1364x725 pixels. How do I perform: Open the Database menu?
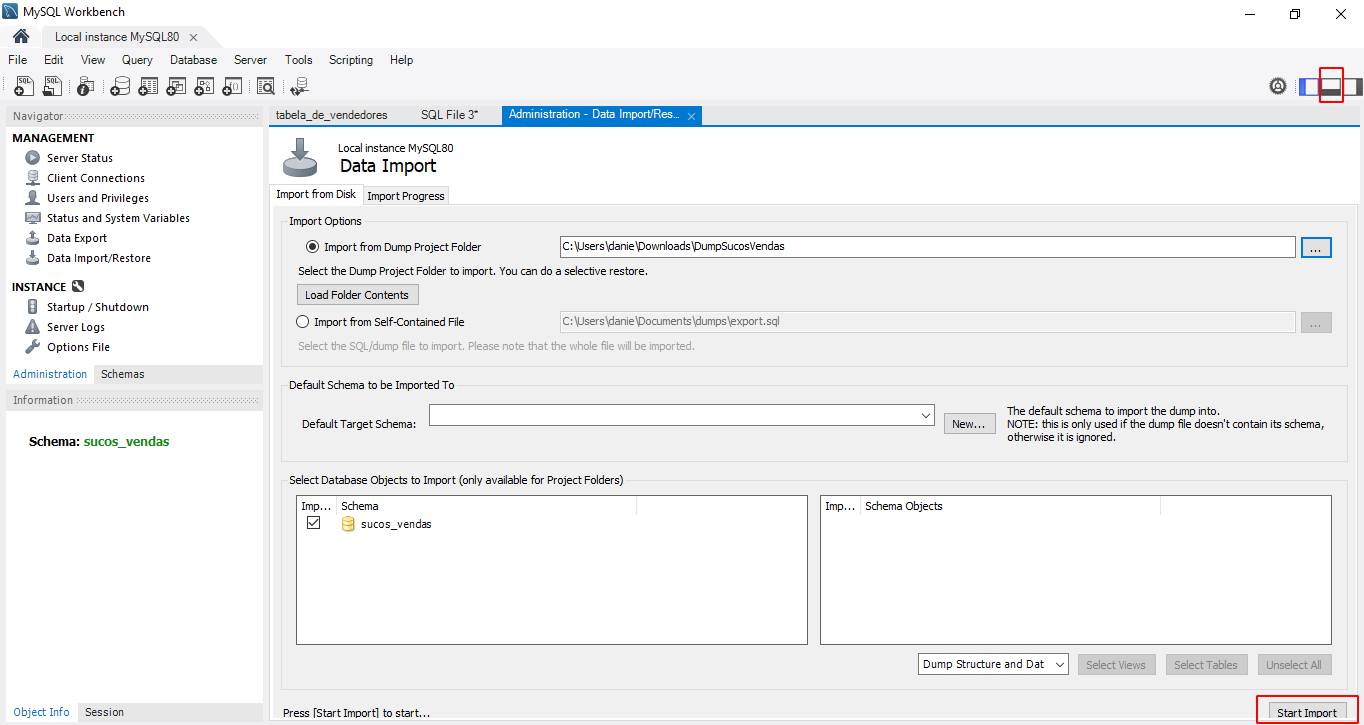193,60
